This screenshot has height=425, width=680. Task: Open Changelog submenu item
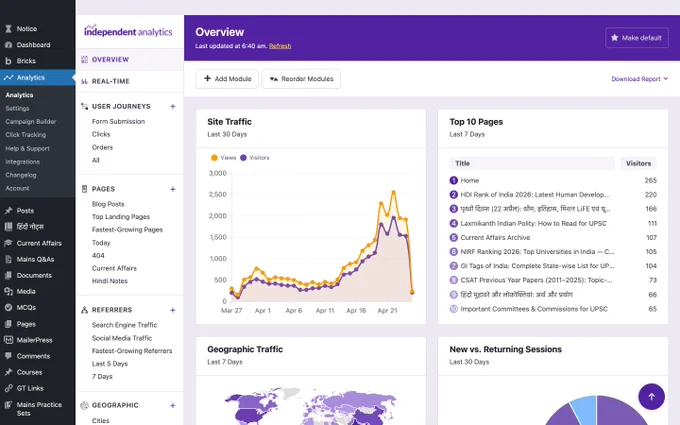pyautogui.click(x=21, y=175)
